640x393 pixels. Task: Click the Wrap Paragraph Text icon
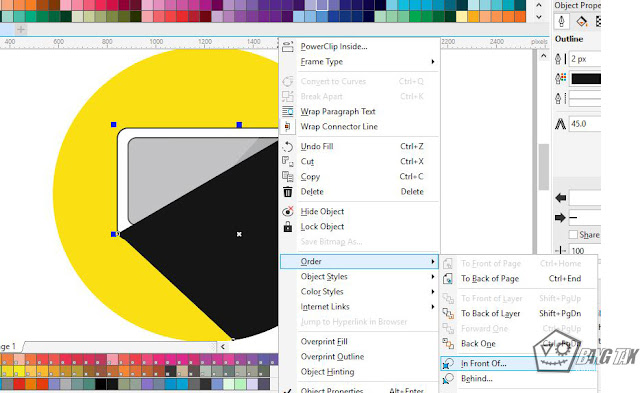click(x=288, y=111)
